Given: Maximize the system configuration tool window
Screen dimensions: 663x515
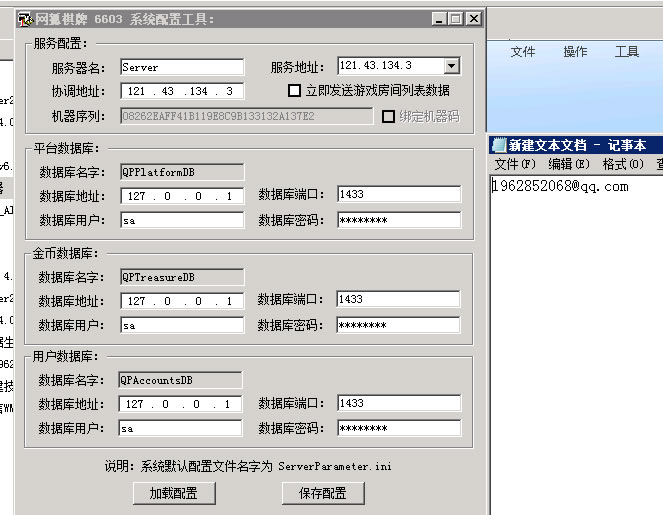Looking at the screenshot, I should (456, 19).
